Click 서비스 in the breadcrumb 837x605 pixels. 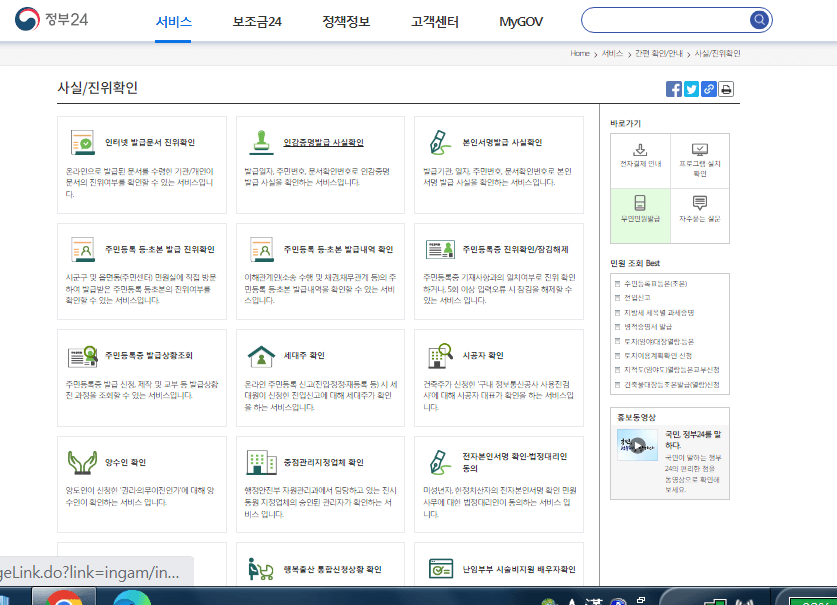click(612, 53)
